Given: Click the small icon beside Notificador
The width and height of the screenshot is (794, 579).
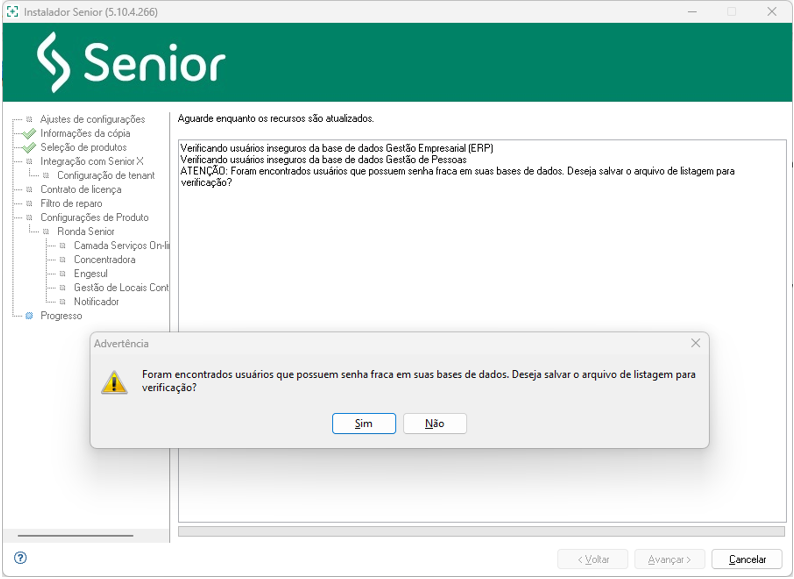Looking at the screenshot, I should coord(63,302).
